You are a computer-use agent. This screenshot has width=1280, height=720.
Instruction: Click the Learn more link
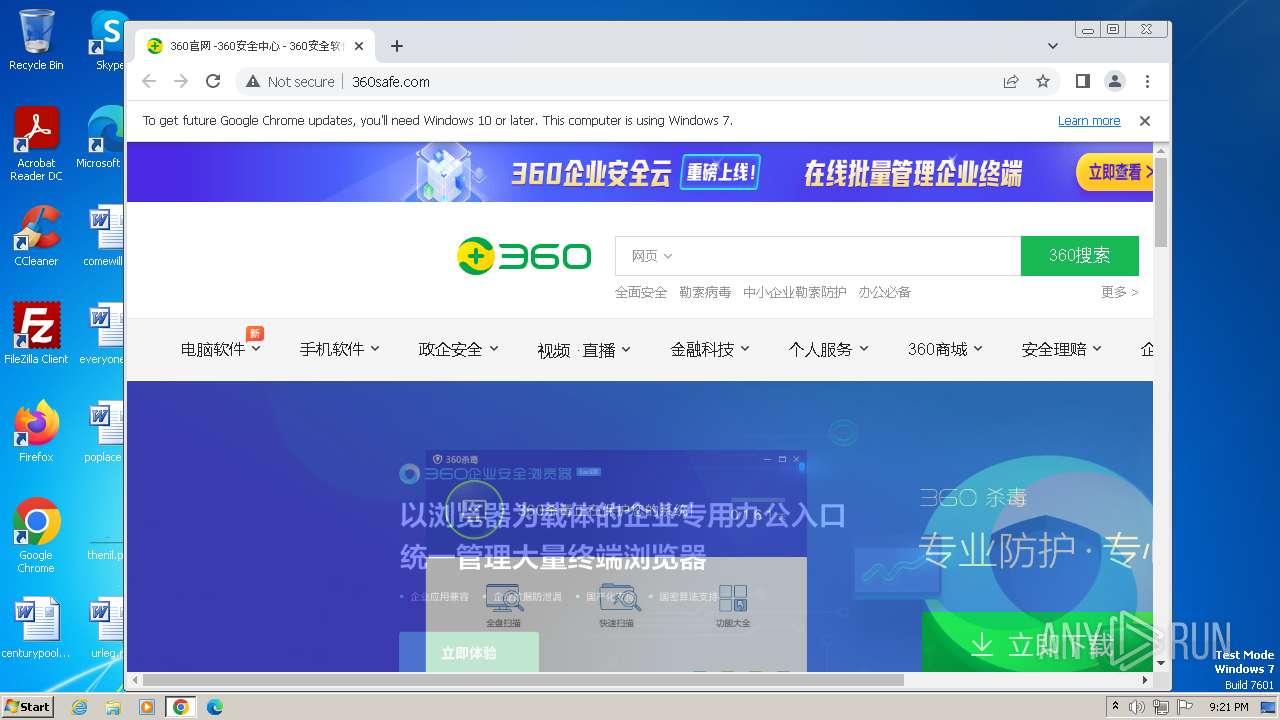tap(1089, 121)
